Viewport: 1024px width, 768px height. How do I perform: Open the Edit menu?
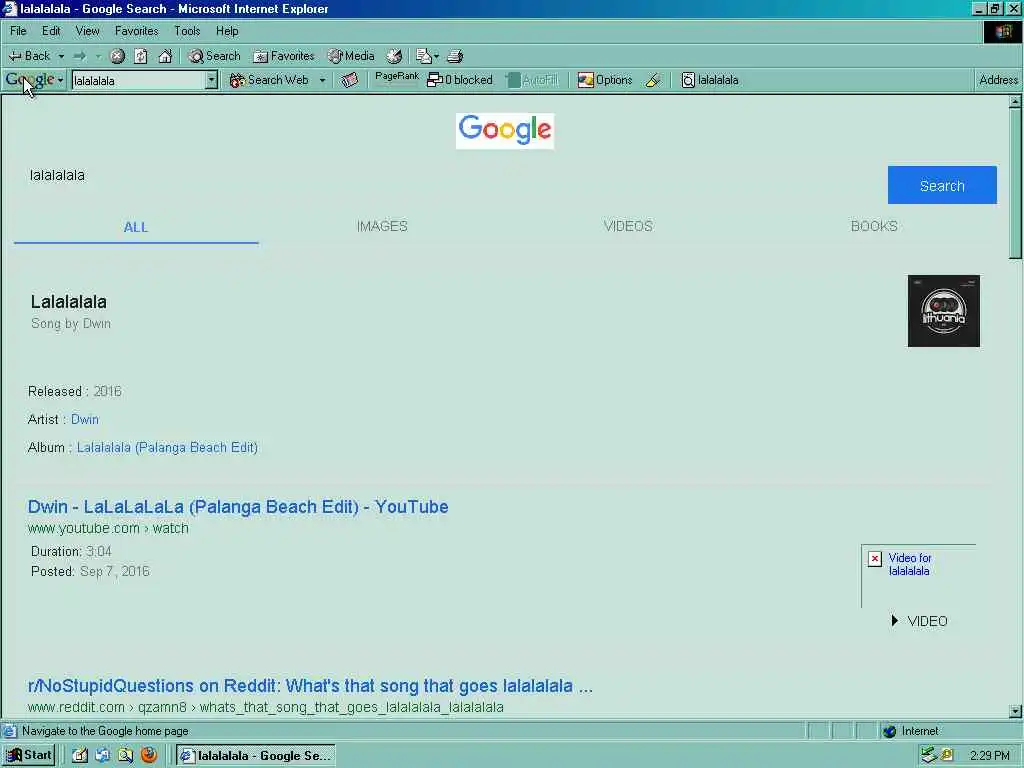(x=51, y=31)
